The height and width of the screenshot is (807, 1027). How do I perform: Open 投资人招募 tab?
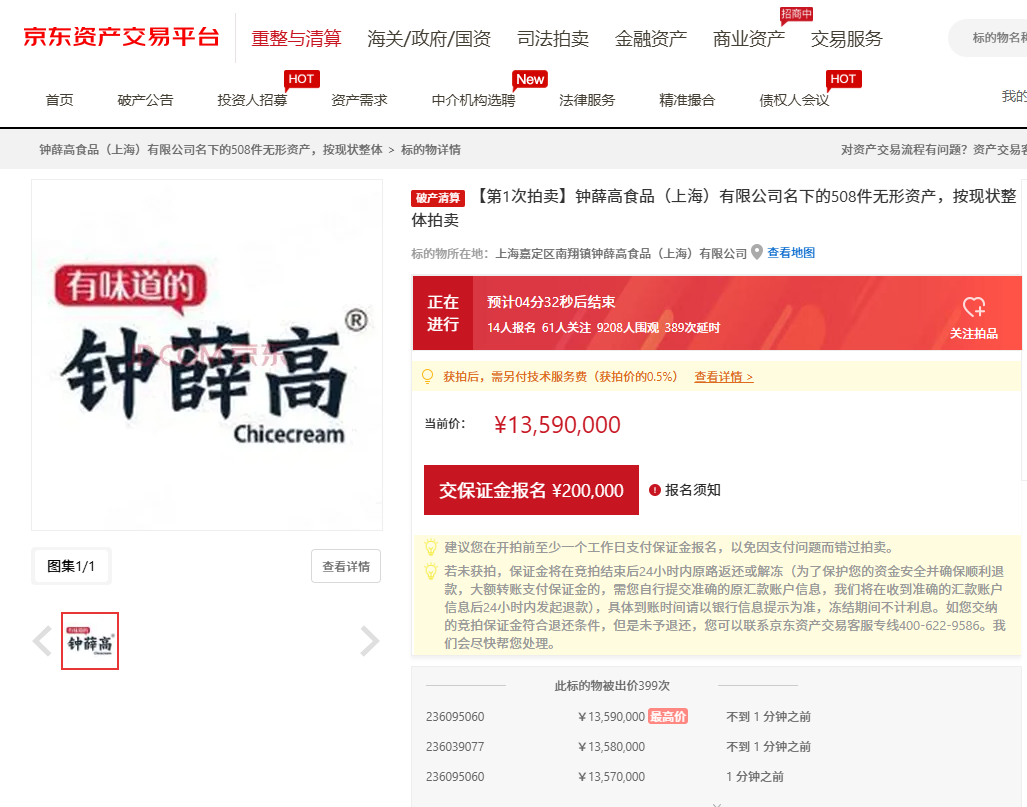[x=252, y=100]
